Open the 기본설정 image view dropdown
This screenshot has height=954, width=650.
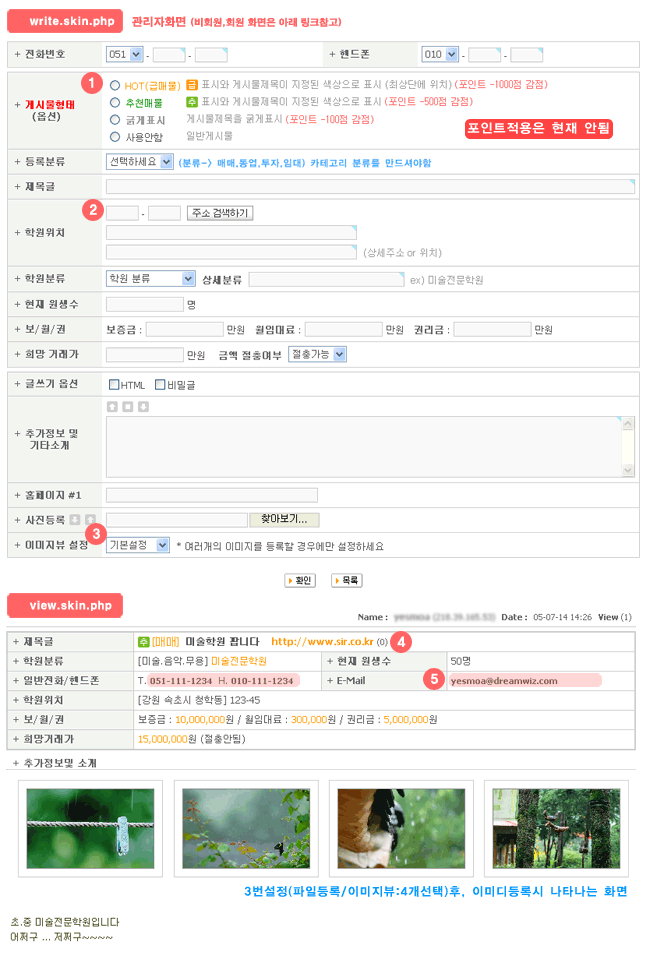click(x=138, y=545)
